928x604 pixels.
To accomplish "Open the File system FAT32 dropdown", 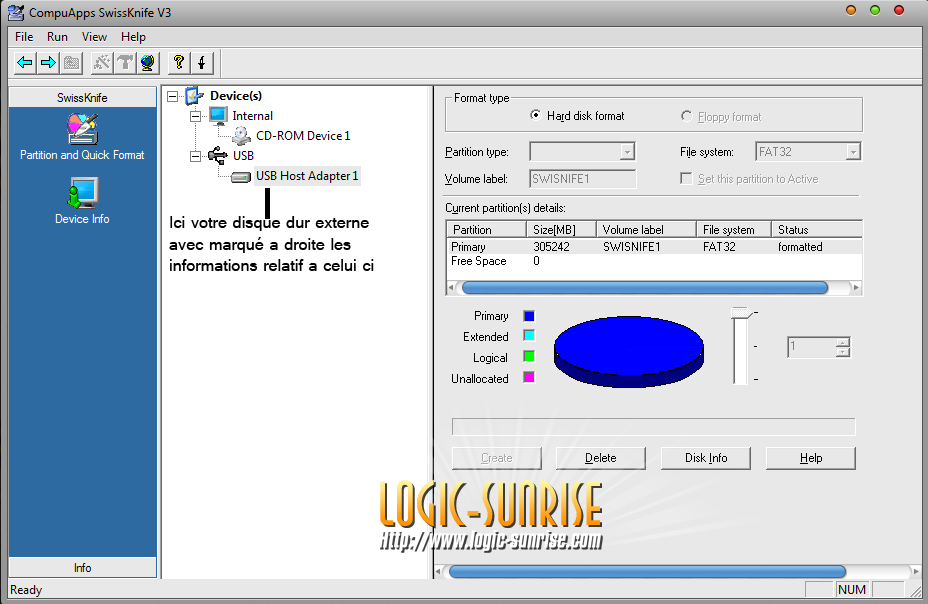I will (853, 152).
